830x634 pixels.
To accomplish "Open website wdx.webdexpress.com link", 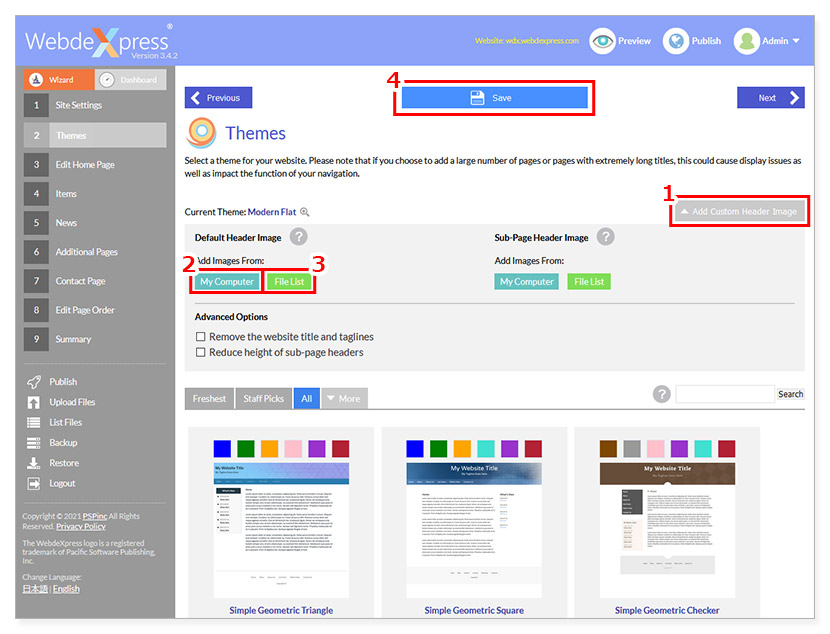I will coord(527,41).
